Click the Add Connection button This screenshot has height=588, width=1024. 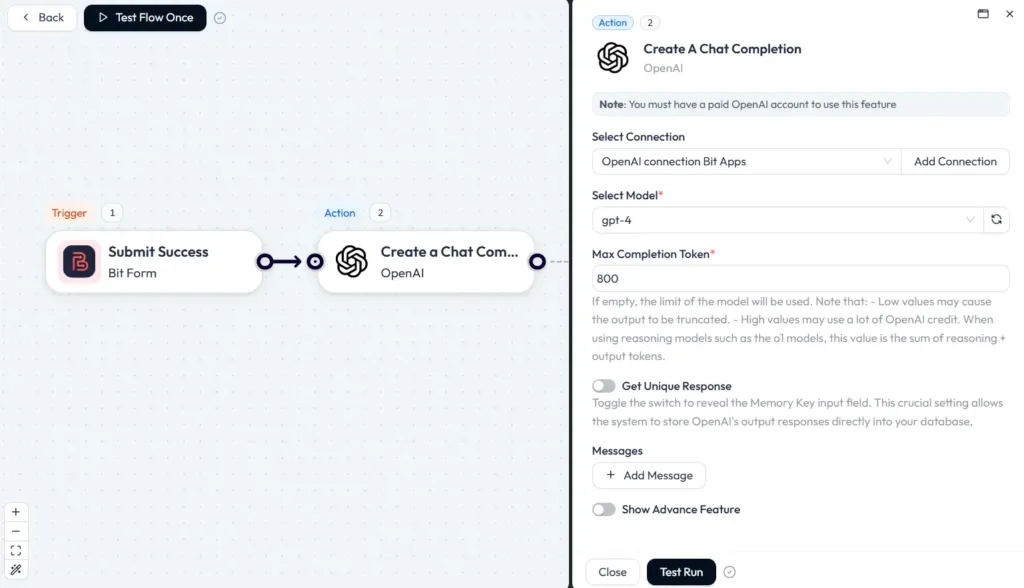coord(955,161)
